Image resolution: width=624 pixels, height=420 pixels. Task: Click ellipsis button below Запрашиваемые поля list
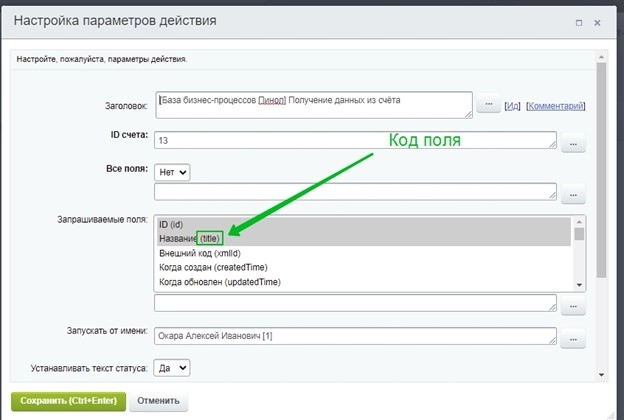coord(573,303)
